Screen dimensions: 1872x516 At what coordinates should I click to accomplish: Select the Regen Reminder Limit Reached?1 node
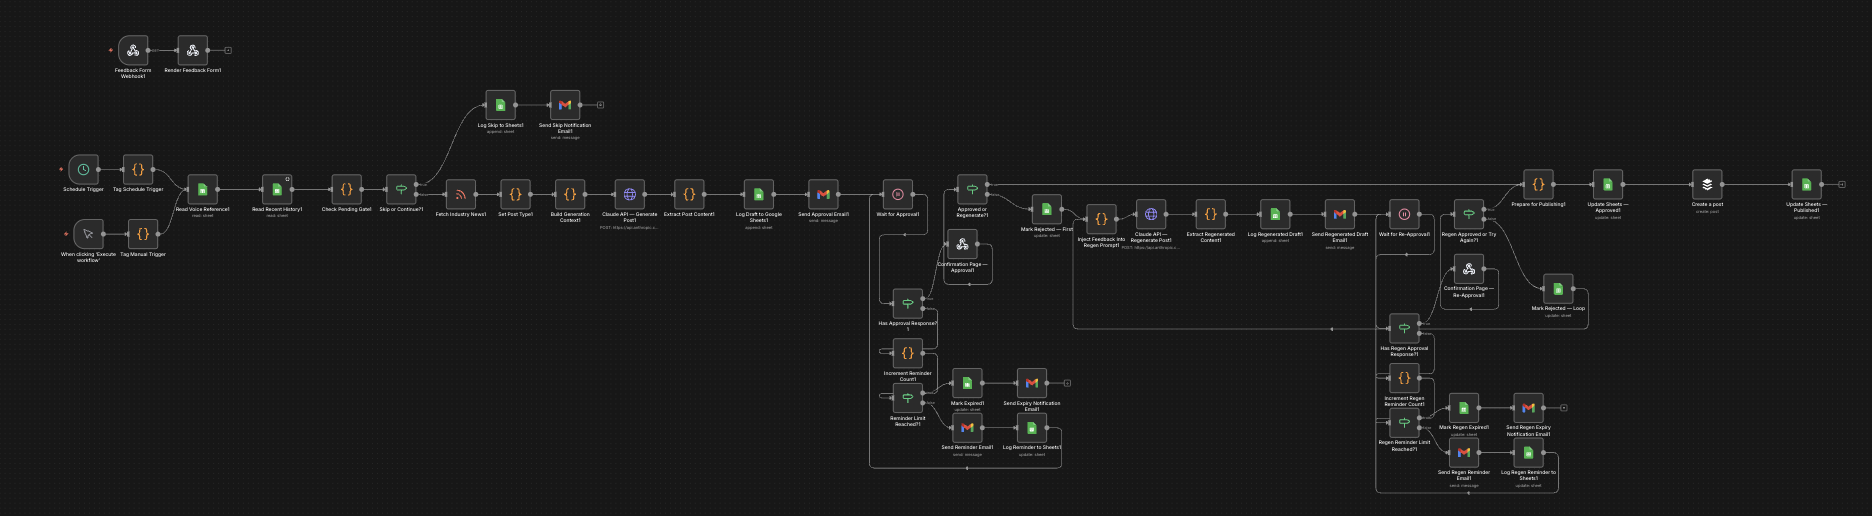click(1404, 422)
